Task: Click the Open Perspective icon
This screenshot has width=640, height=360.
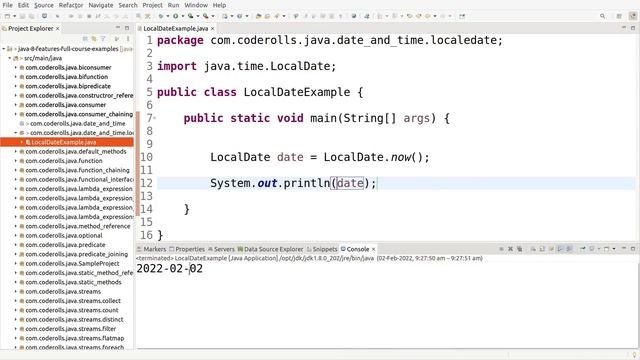Action: click(x=619, y=16)
